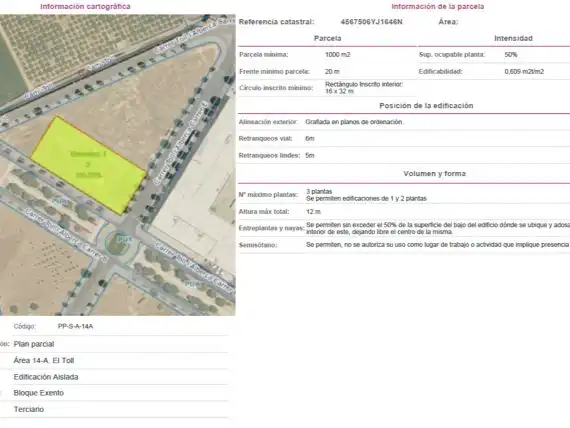The height and width of the screenshot is (428, 570).
Task: Click the 'Área:' label beside the reference
Action: 448,22
